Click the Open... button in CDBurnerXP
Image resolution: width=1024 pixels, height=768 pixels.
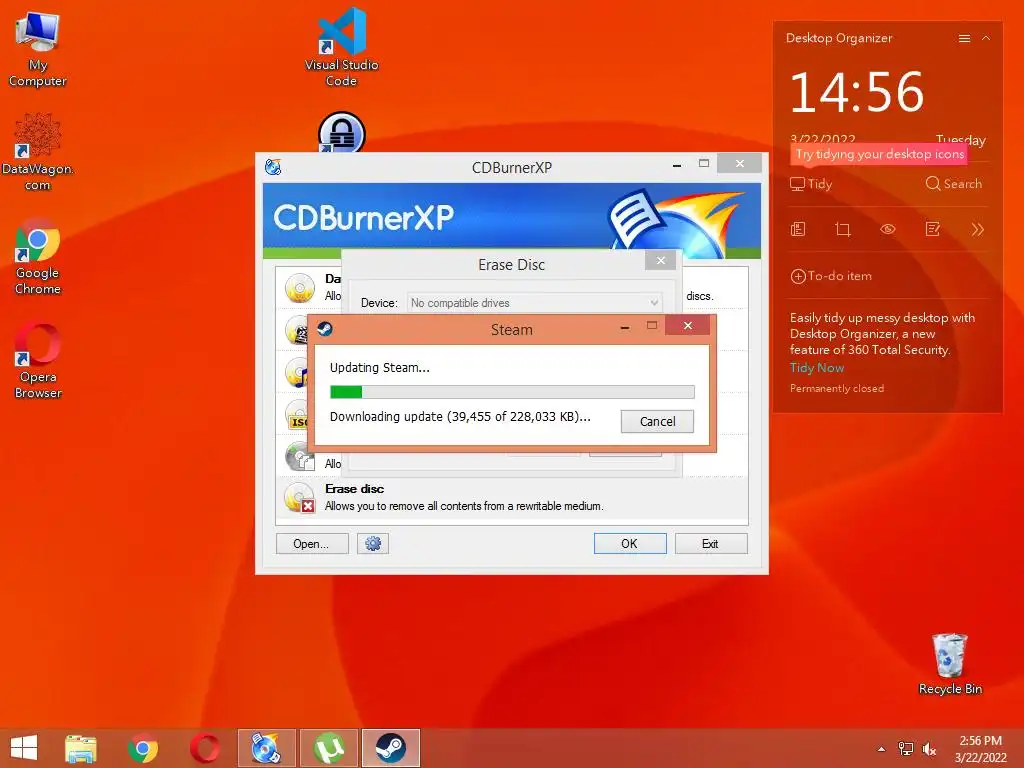312,543
